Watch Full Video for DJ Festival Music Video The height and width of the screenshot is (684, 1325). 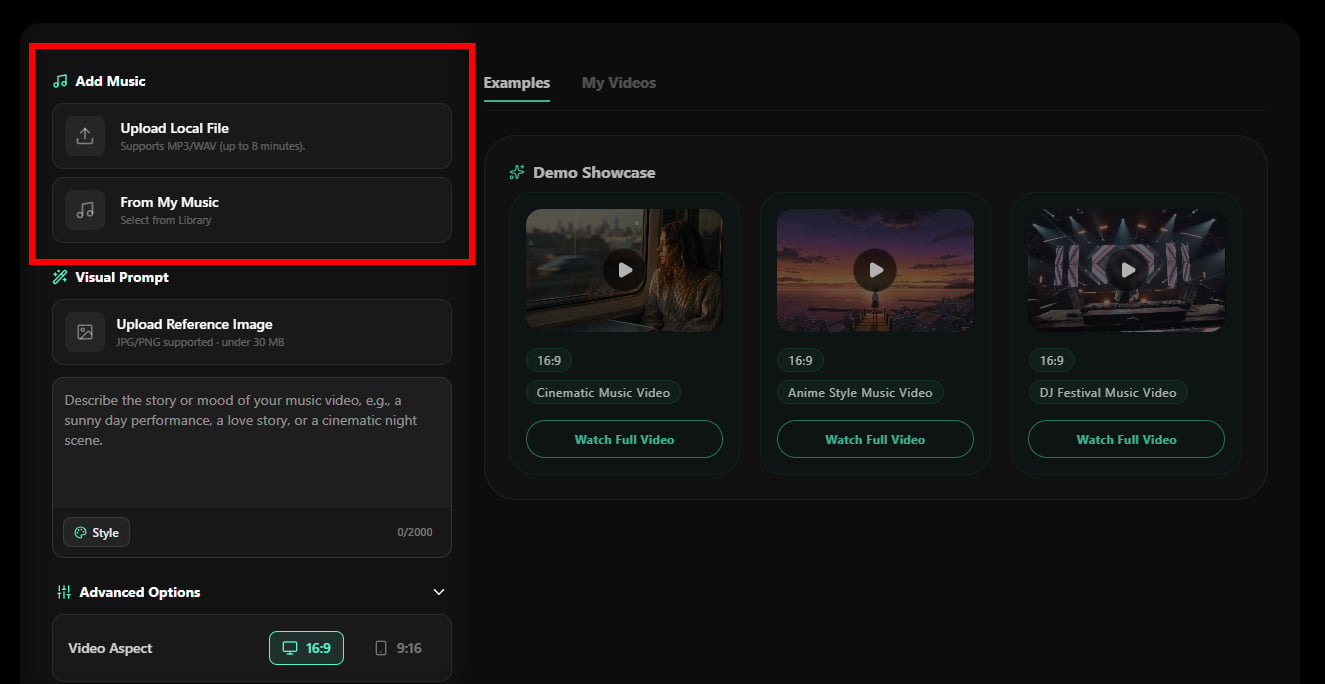(x=1126, y=439)
